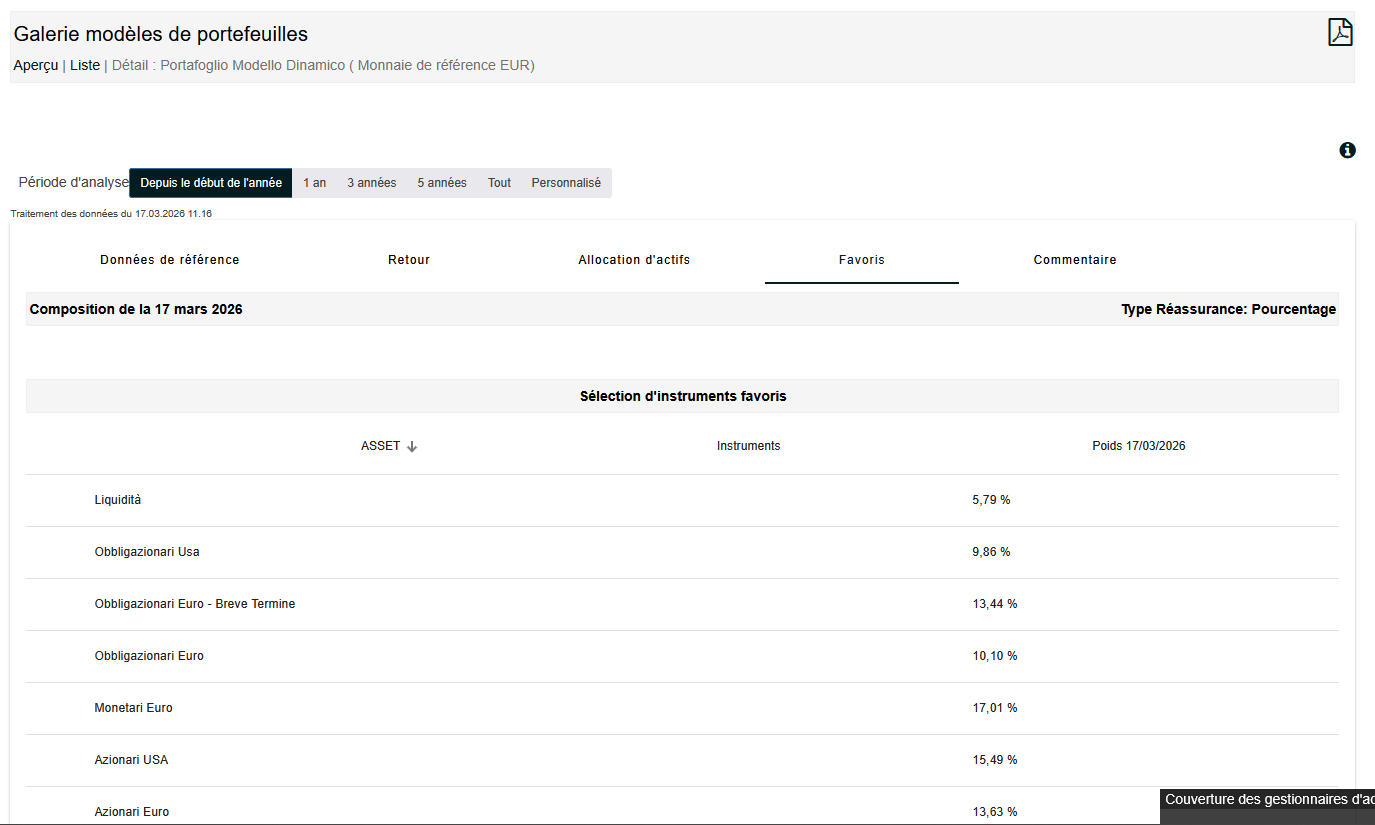This screenshot has width=1375, height=825.
Task: Select the 'Liquidità' asset row
Action: (x=118, y=500)
